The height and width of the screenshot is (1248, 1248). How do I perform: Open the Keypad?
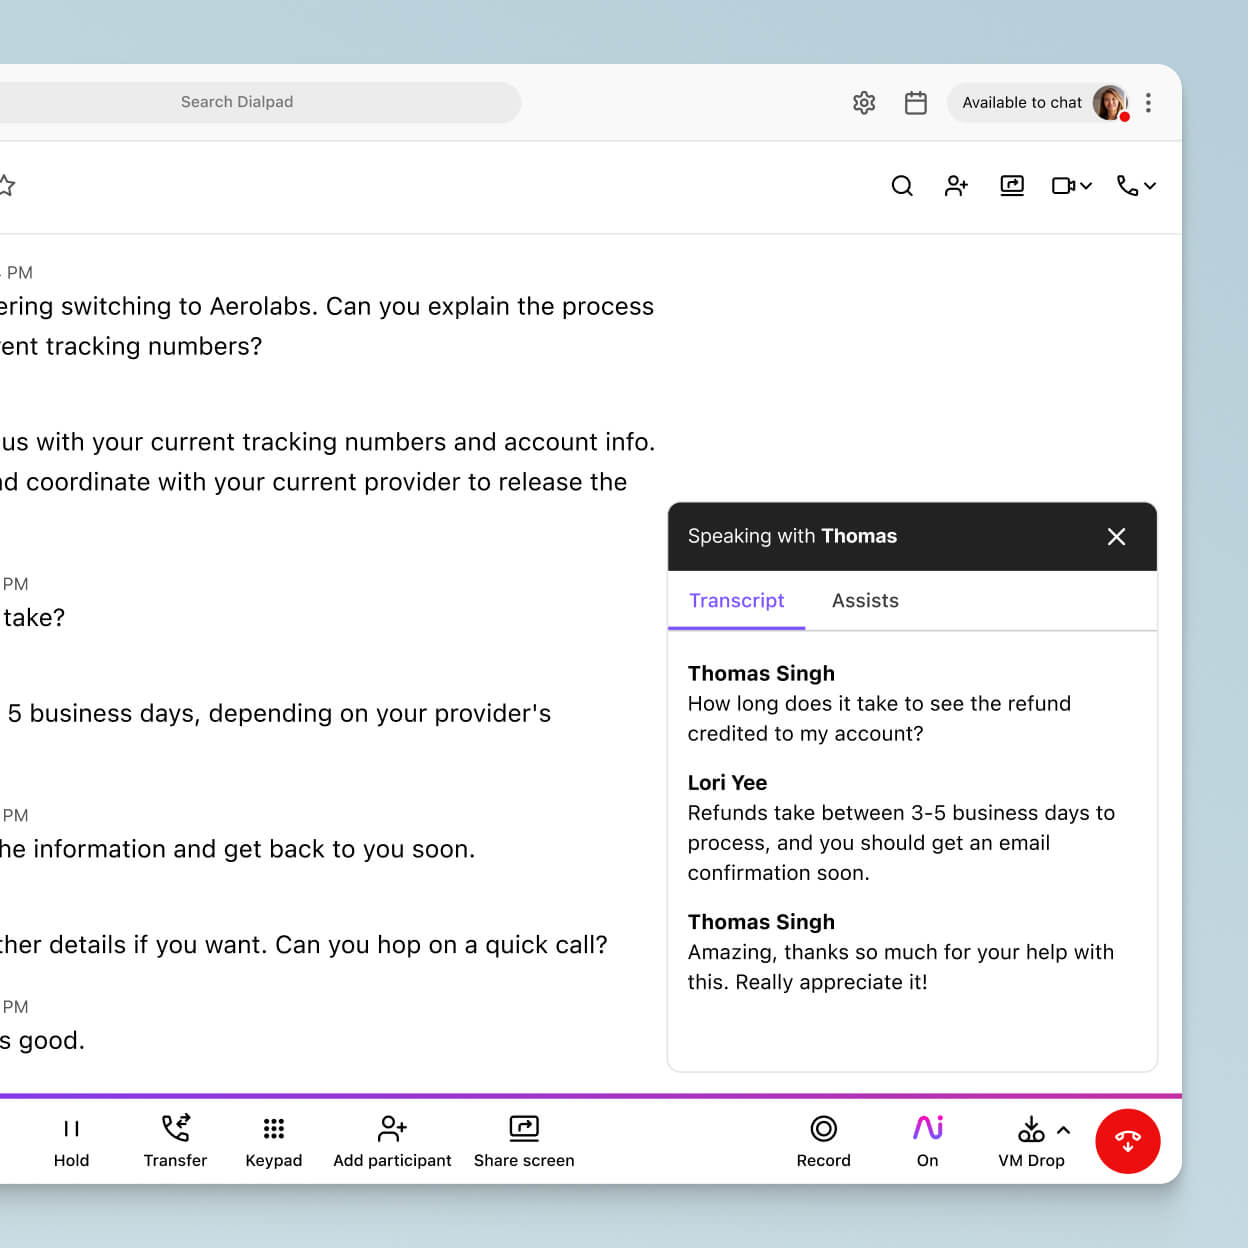tap(273, 1128)
